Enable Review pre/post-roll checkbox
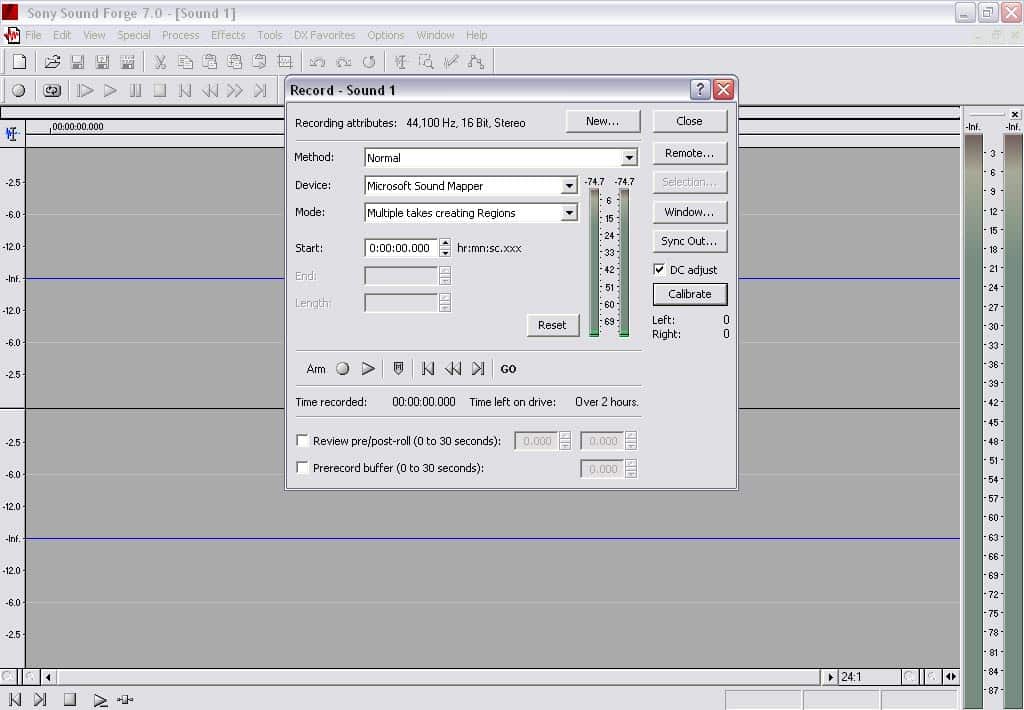The image size is (1024, 710). pos(302,441)
